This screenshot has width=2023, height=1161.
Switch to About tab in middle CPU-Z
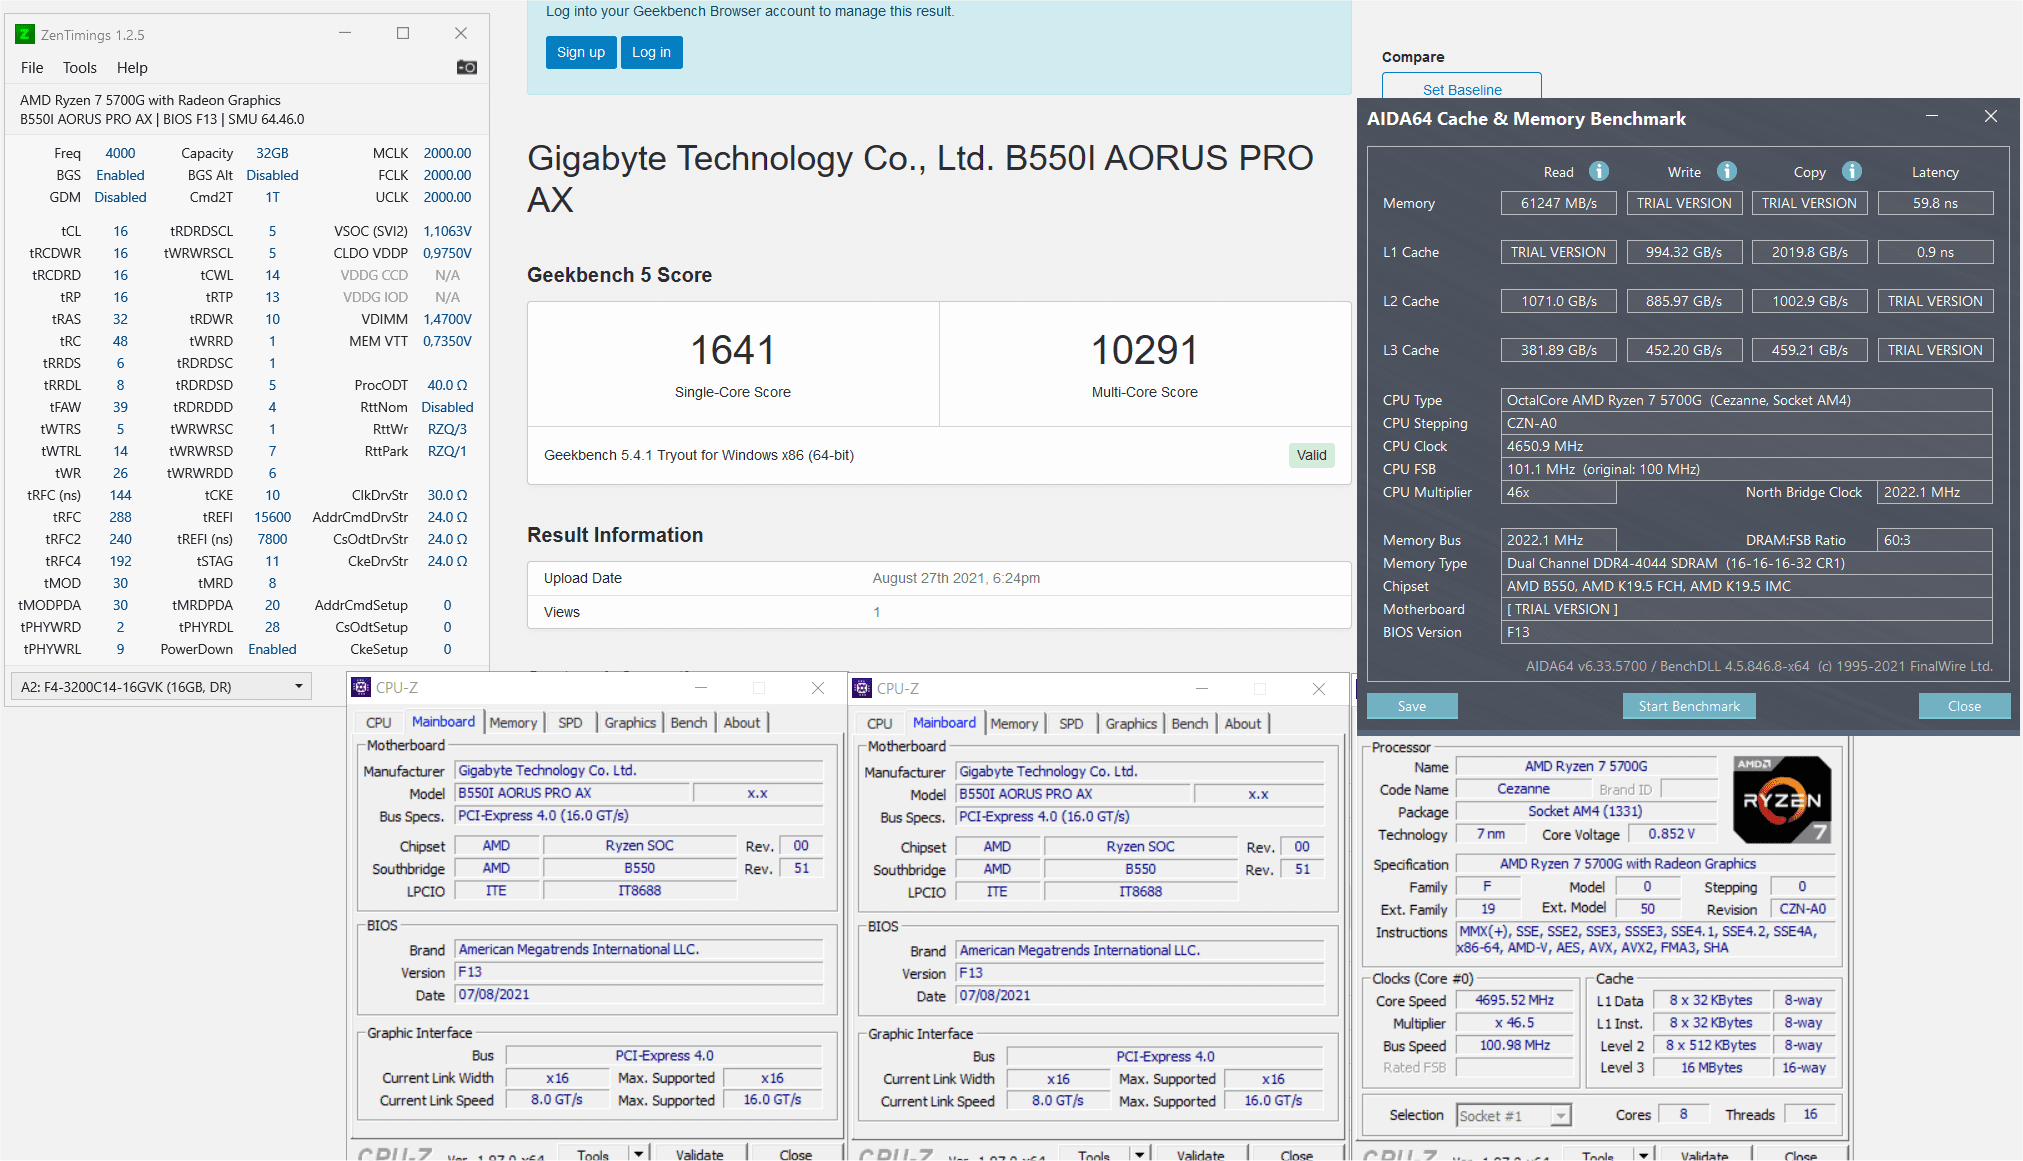1242,723
